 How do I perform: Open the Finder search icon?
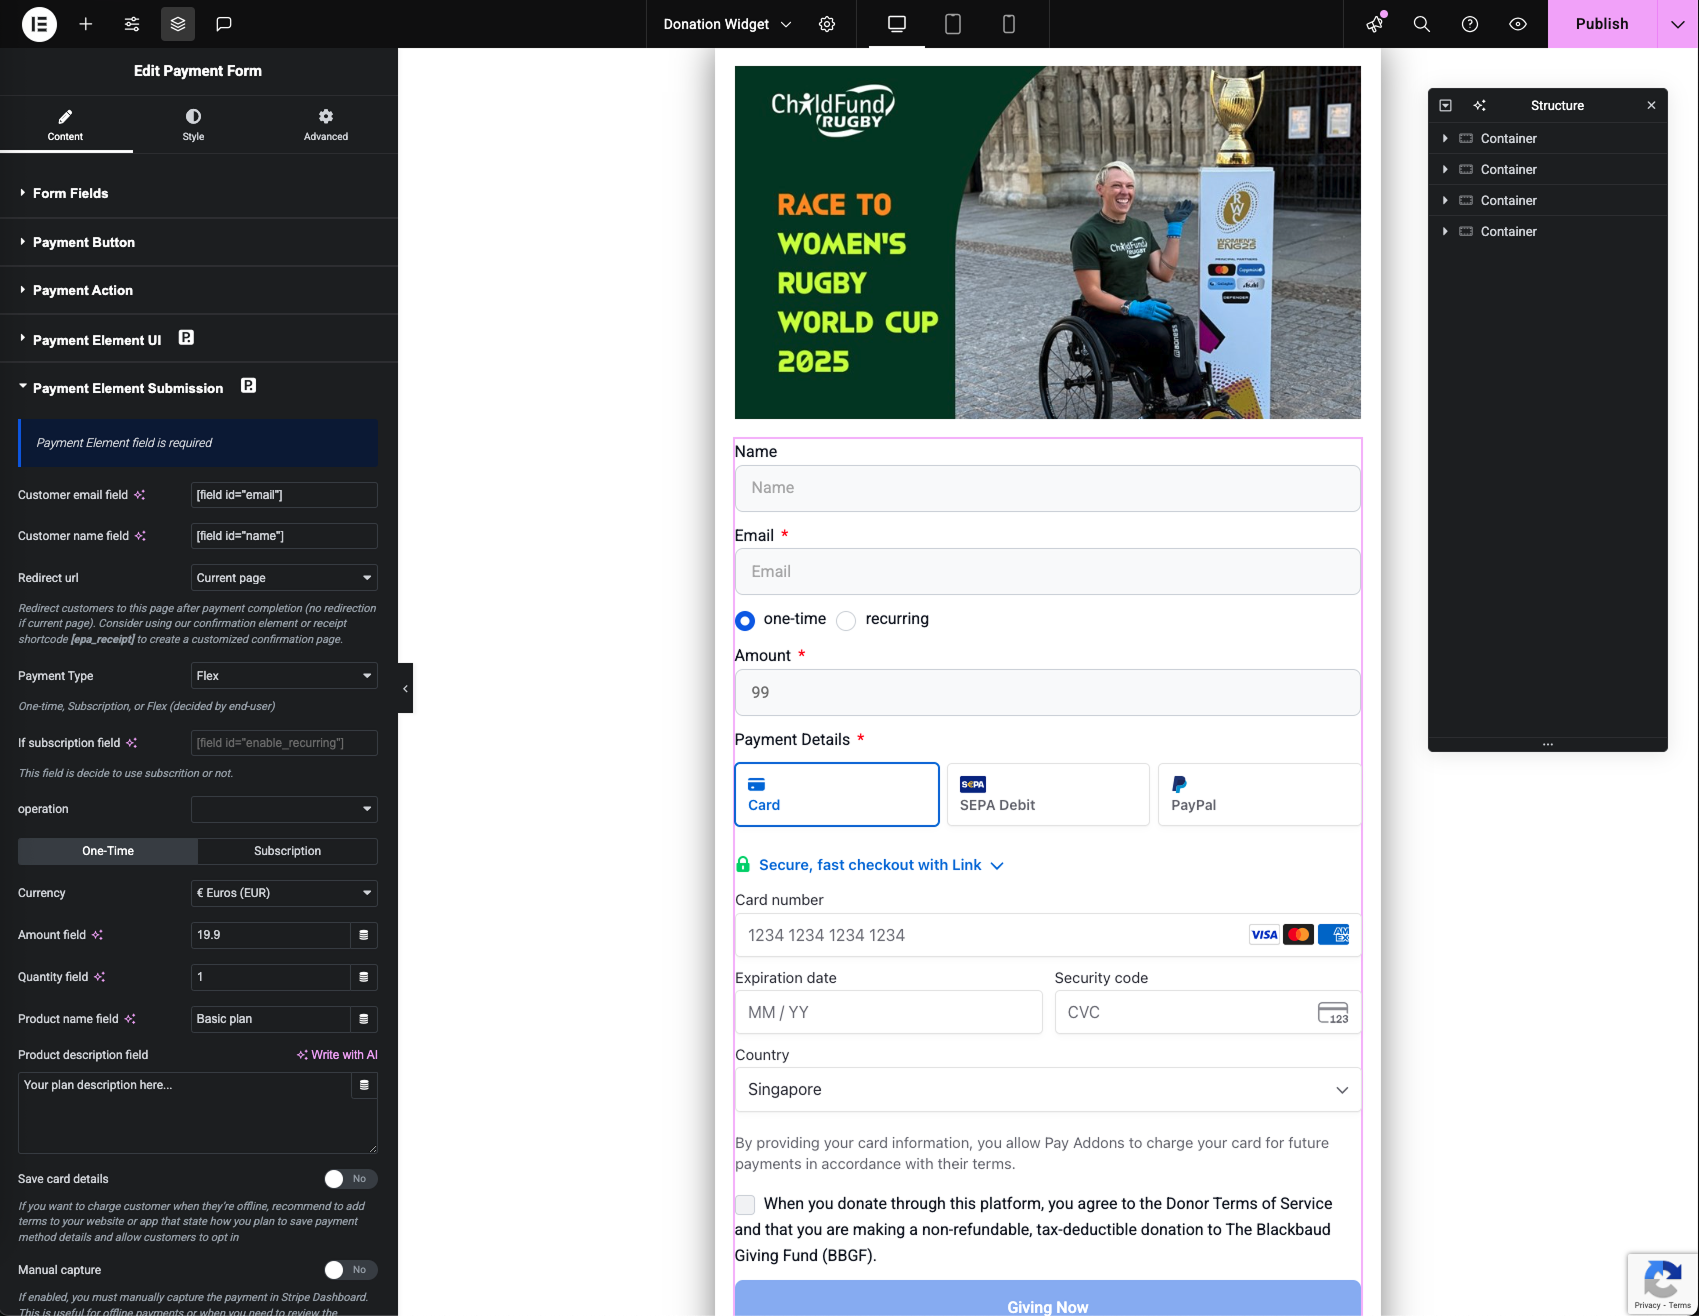(1421, 24)
